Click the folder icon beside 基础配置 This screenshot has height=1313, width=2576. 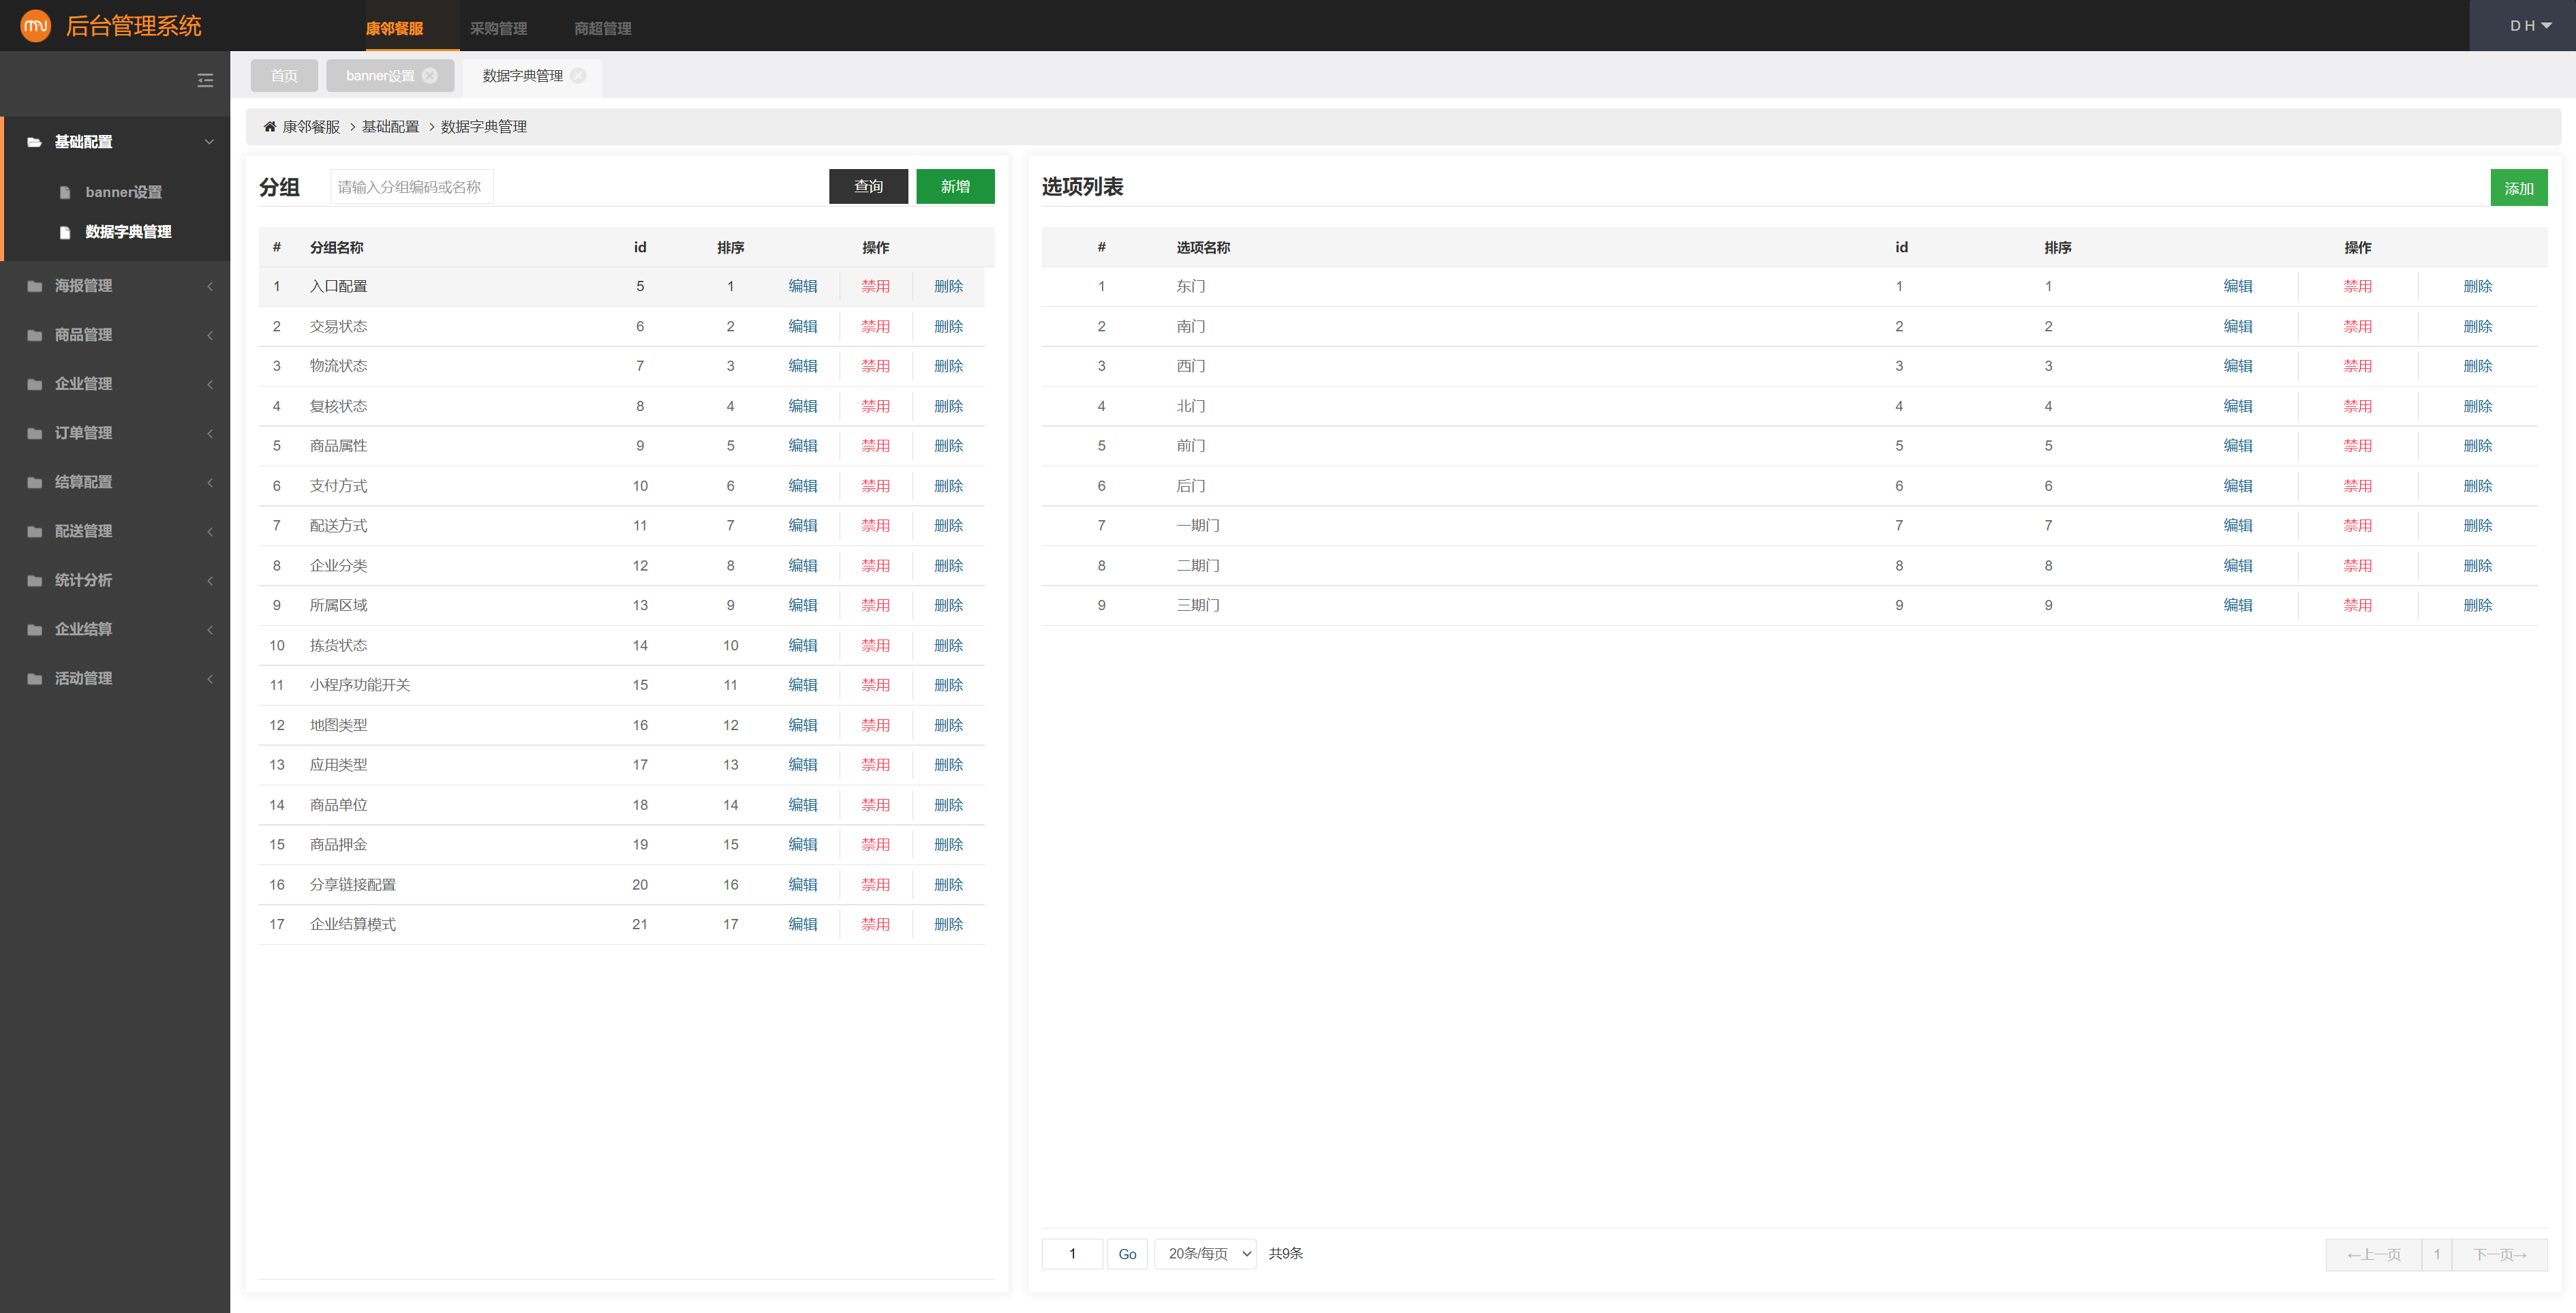[34, 142]
